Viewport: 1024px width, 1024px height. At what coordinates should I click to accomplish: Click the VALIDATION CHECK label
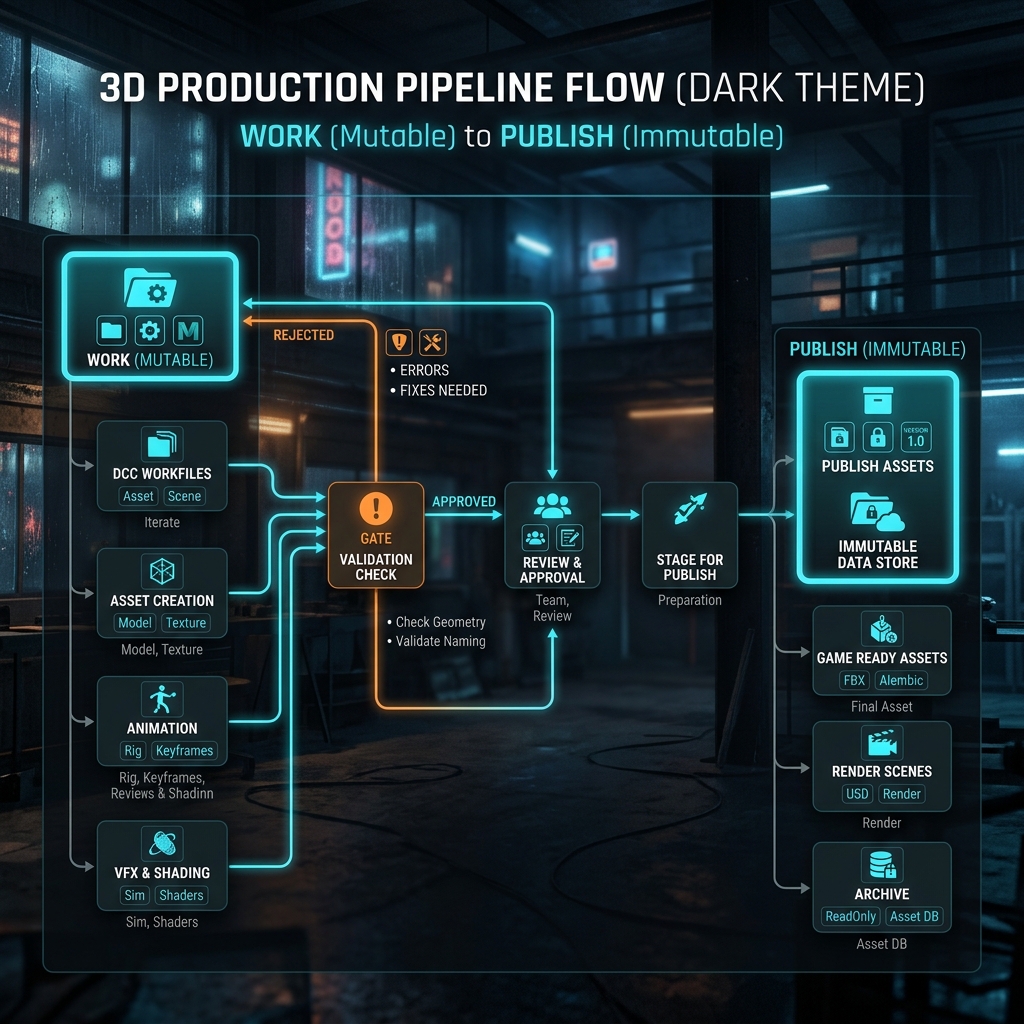376,567
